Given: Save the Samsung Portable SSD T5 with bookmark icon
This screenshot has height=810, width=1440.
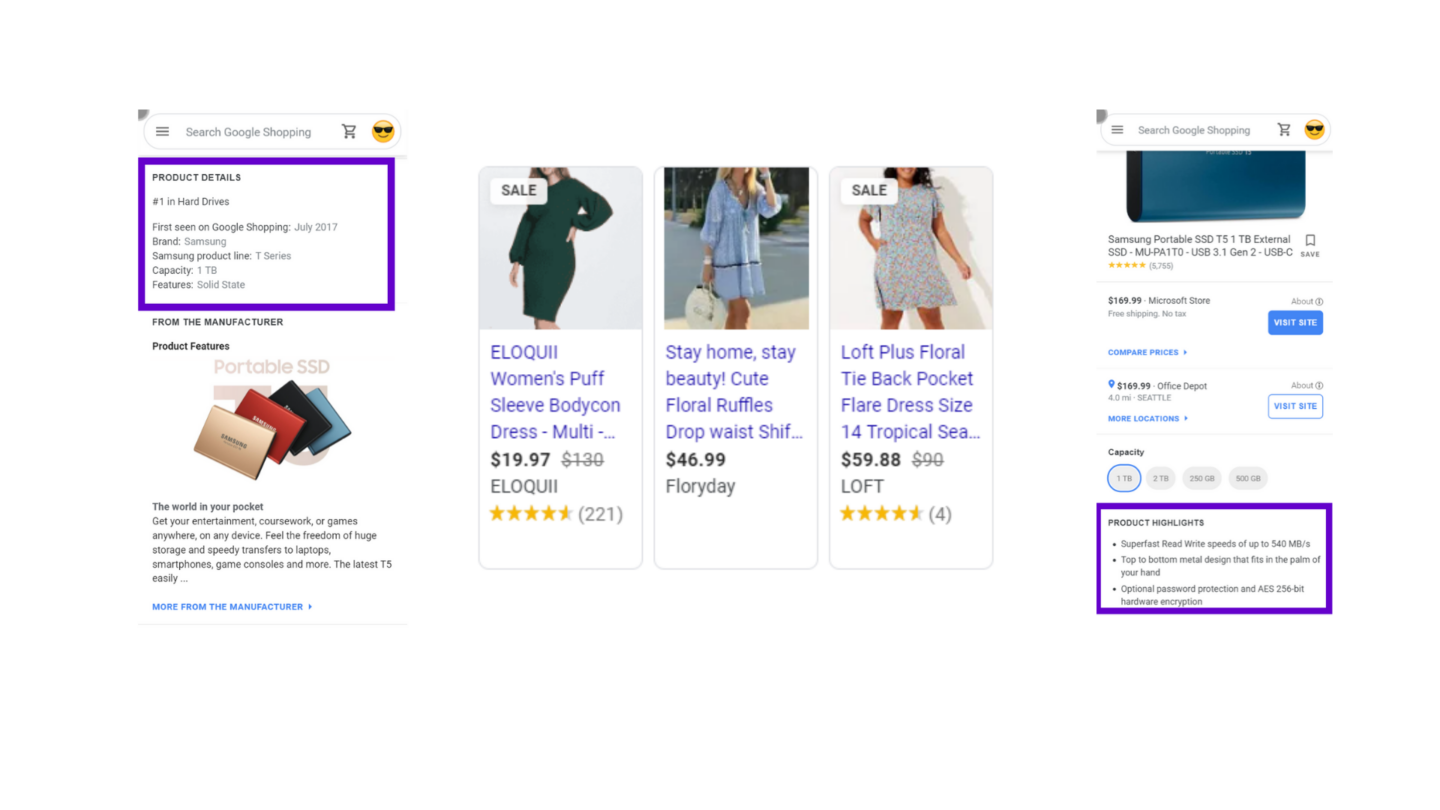Looking at the screenshot, I should (1310, 241).
